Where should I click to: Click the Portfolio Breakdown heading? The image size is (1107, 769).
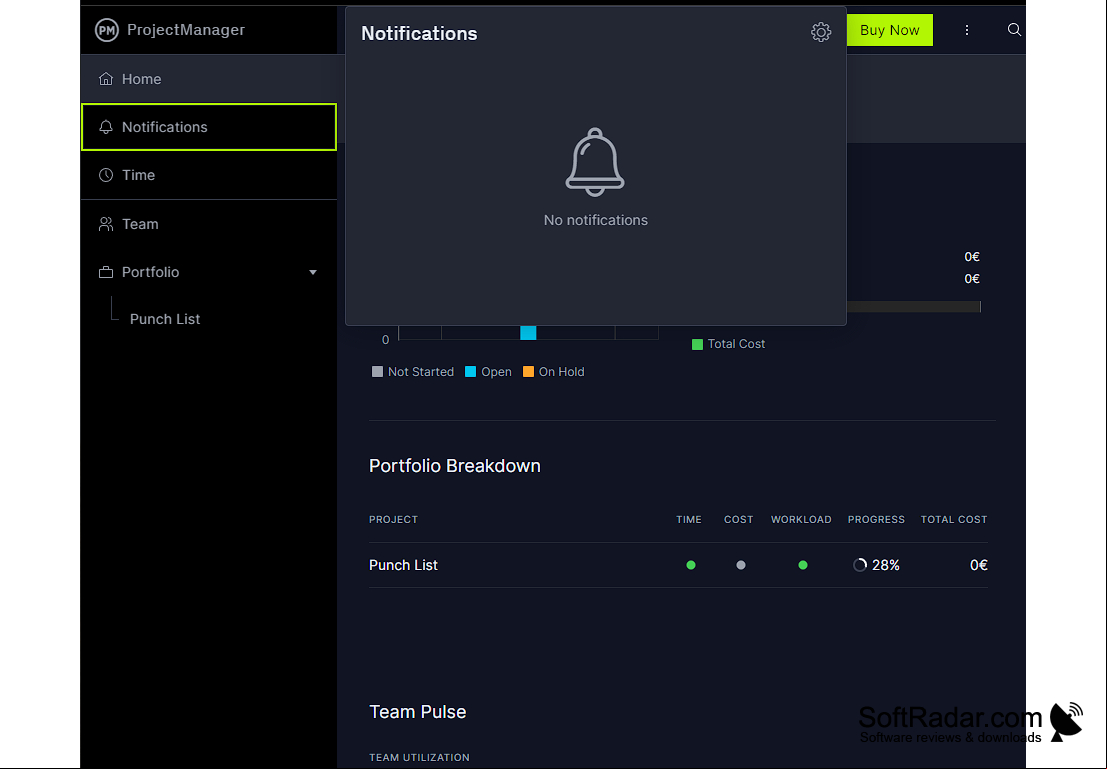[455, 466]
